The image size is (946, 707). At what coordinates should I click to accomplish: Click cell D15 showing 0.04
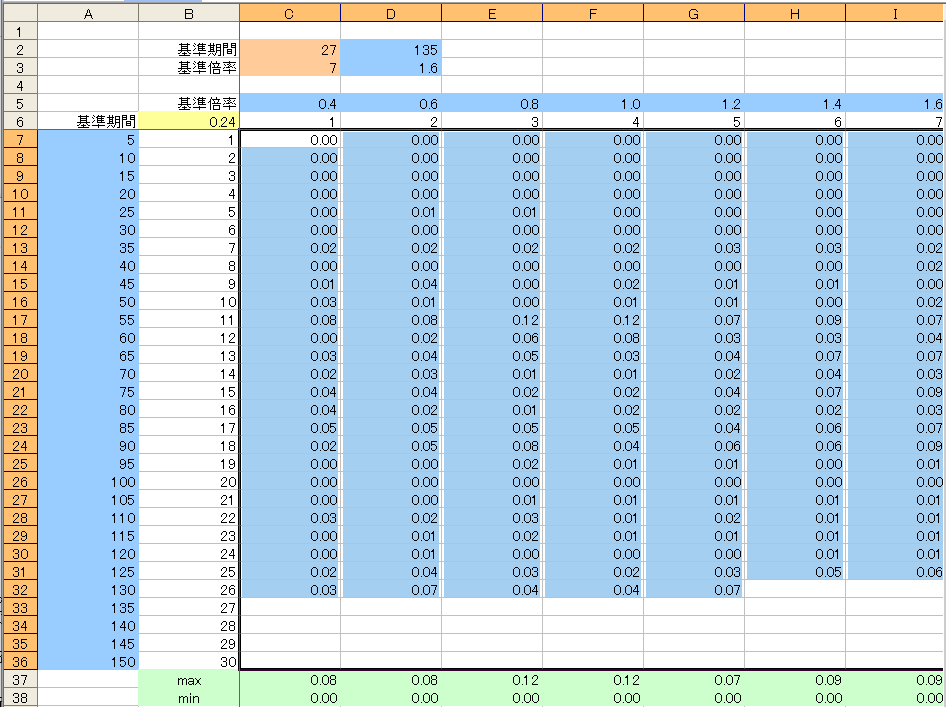[x=391, y=284]
